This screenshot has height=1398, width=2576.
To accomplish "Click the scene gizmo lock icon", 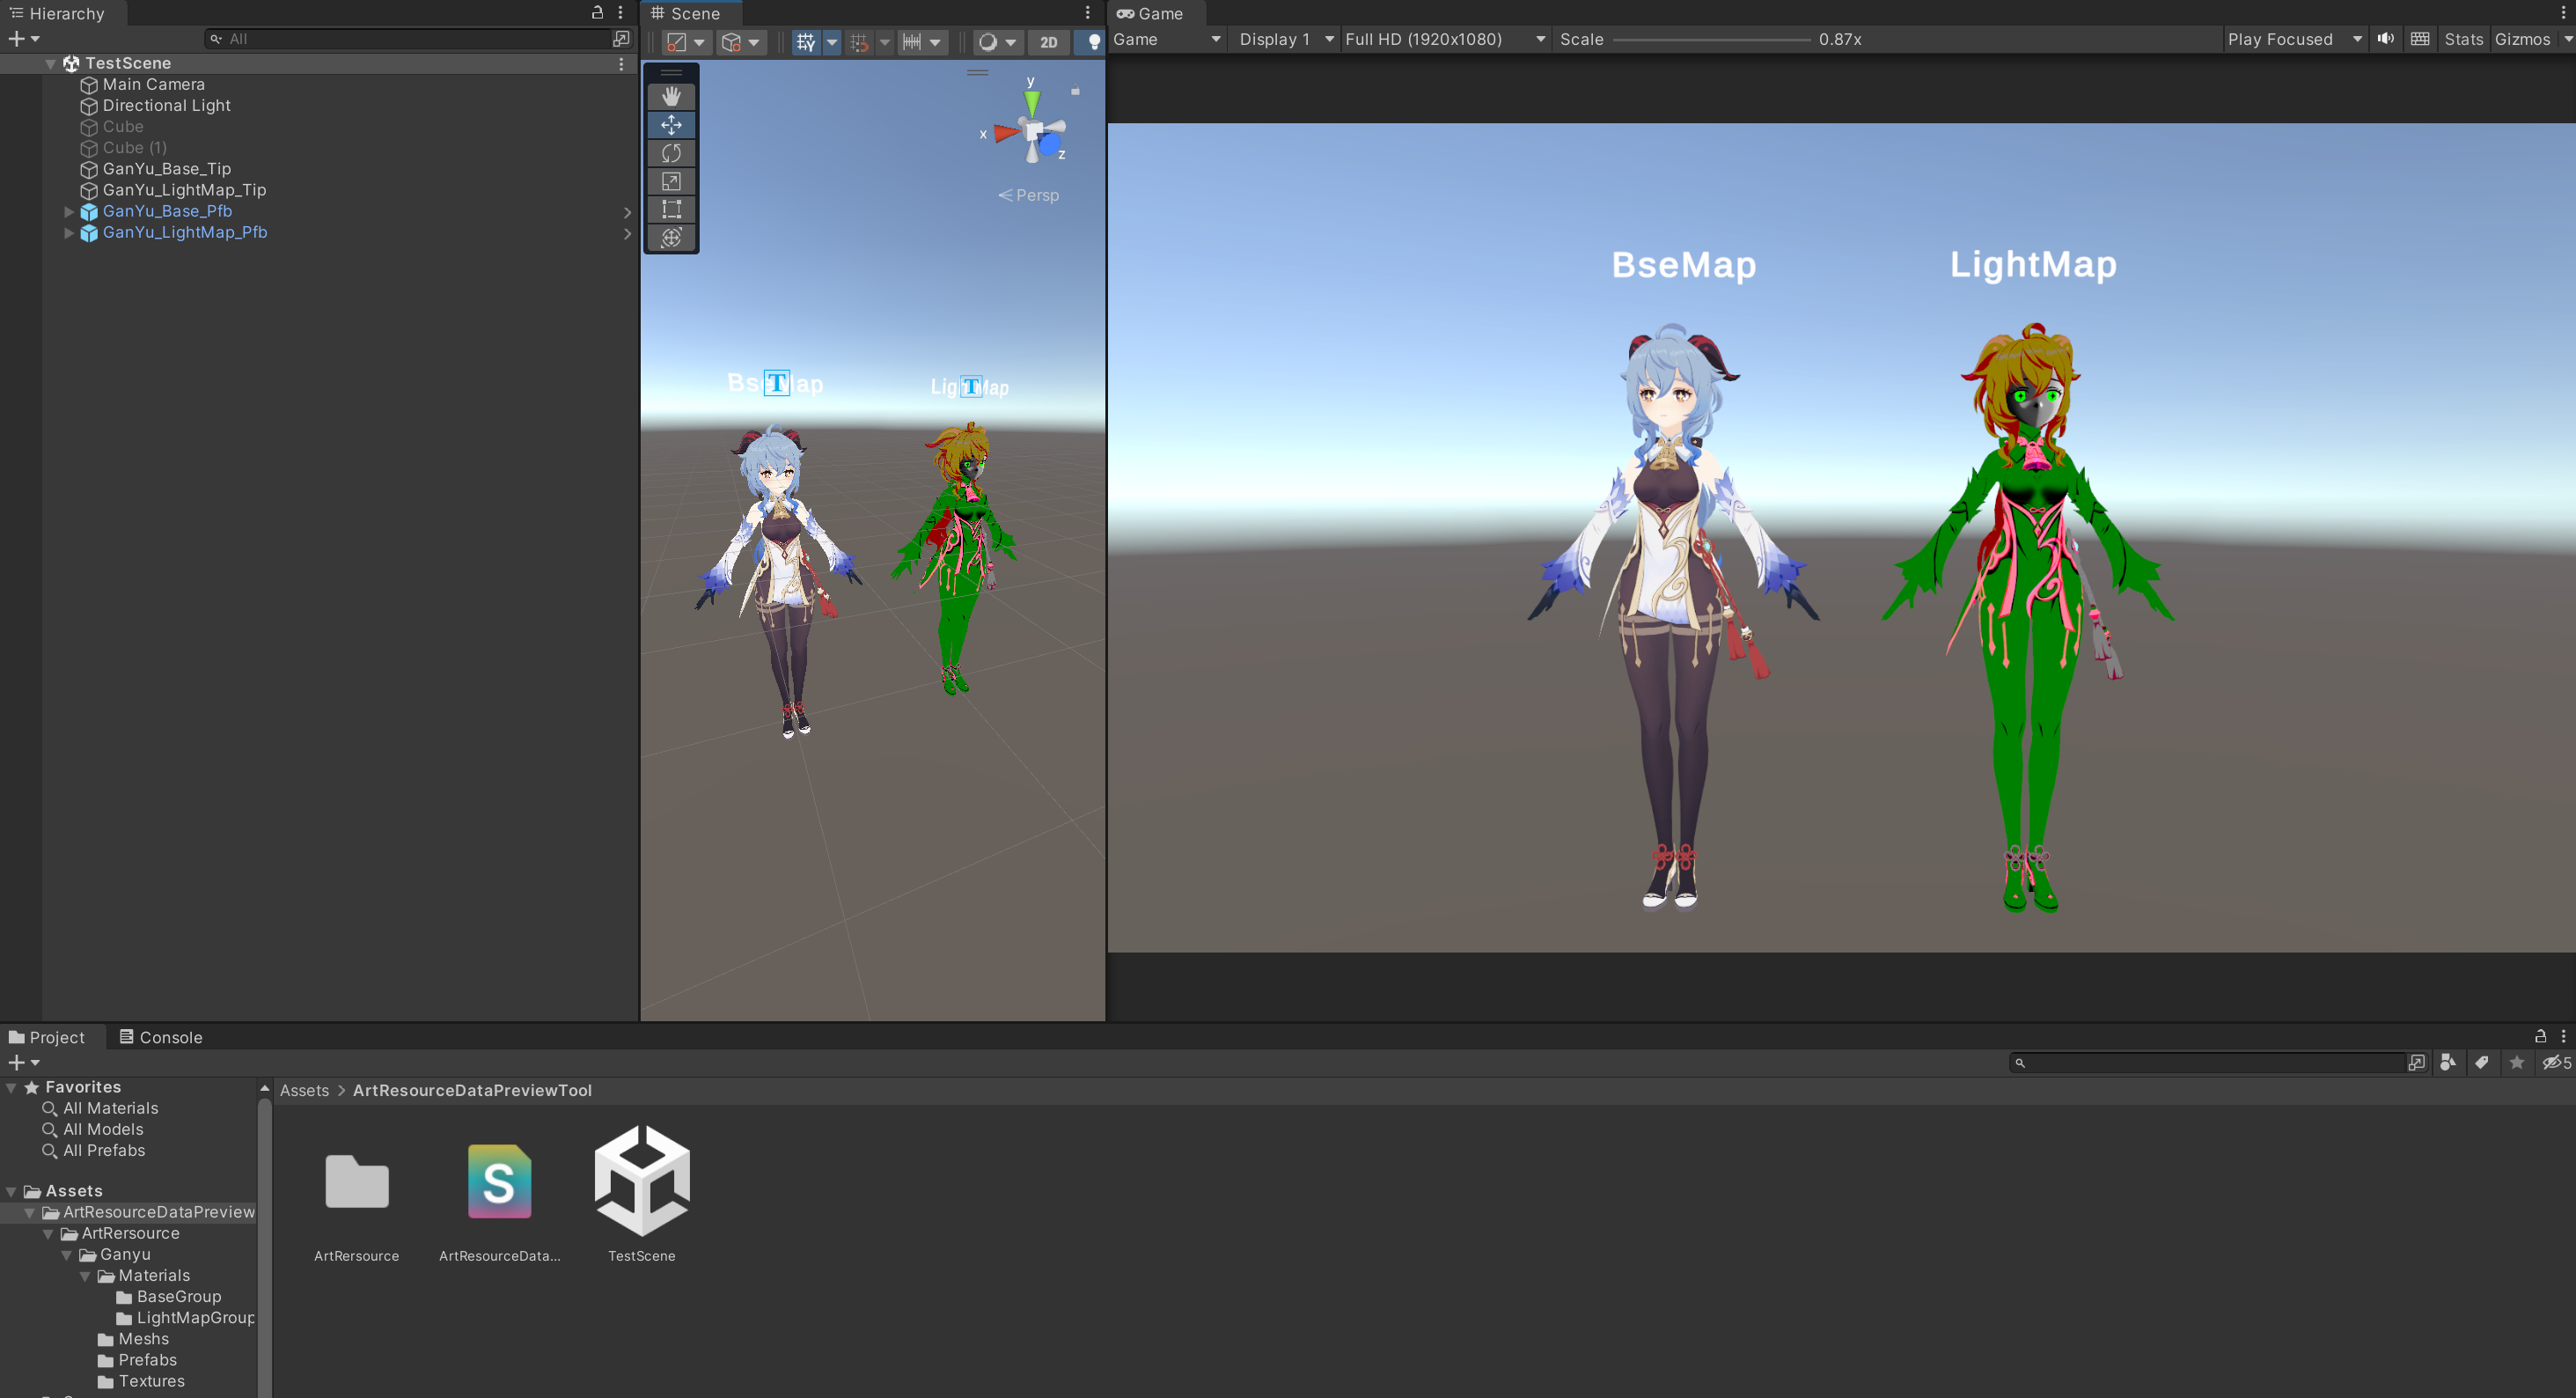I will tap(1075, 91).
